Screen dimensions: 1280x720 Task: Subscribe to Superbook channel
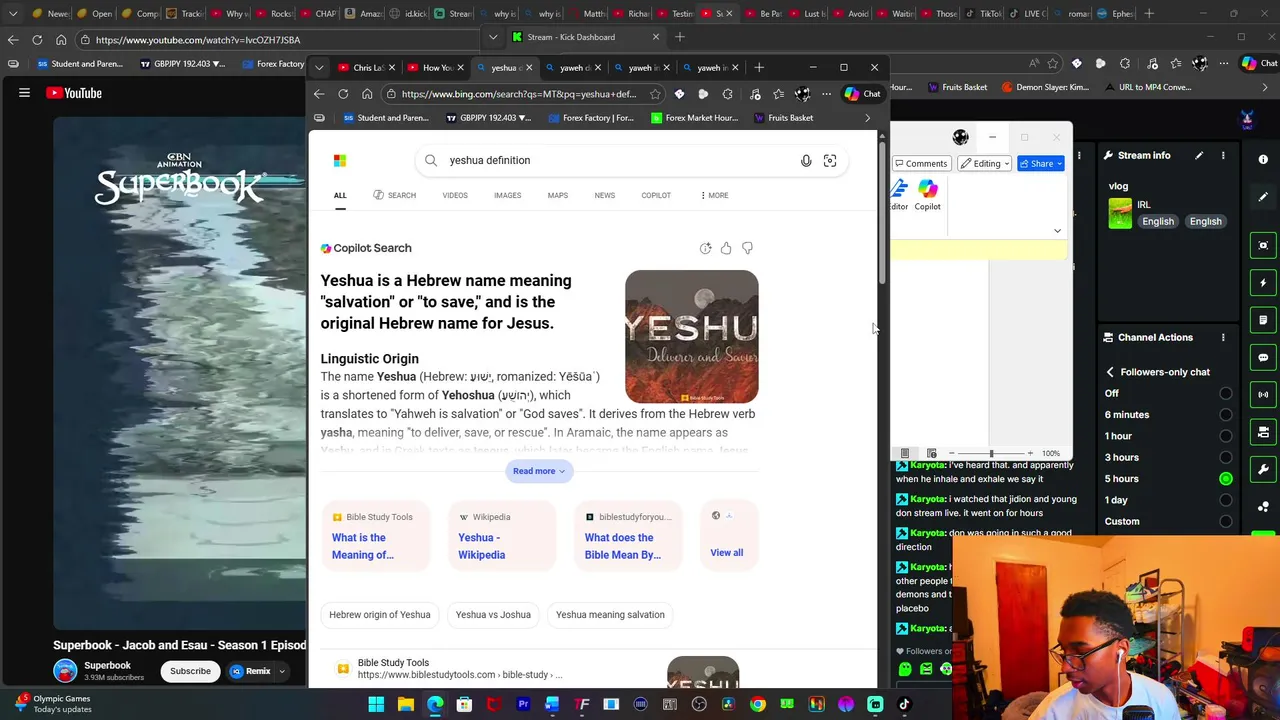(190, 671)
